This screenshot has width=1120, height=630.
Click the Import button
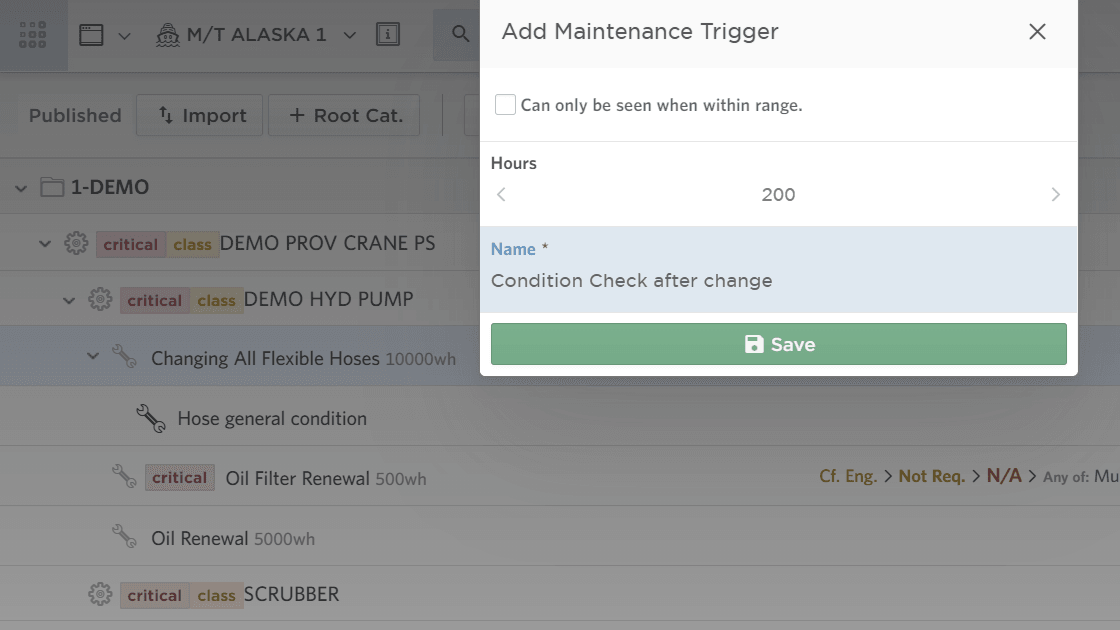pyautogui.click(x=199, y=115)
